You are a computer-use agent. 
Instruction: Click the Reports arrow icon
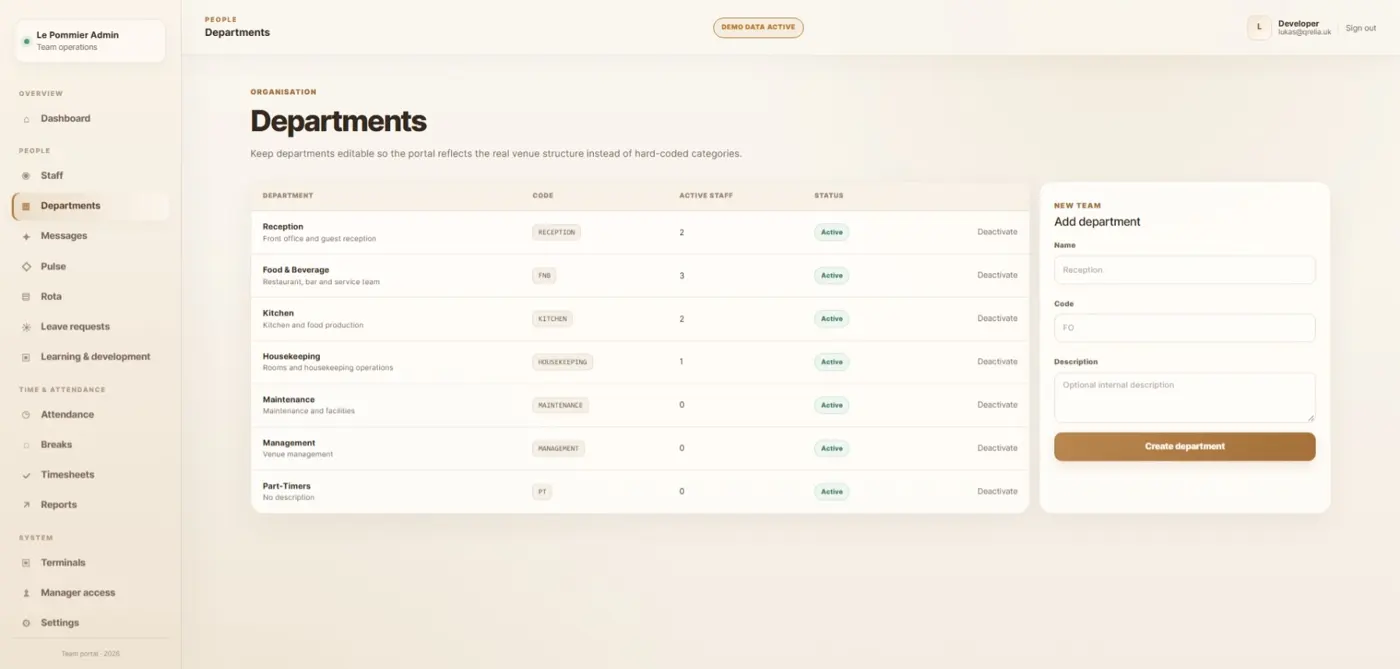tap(26, 505)
